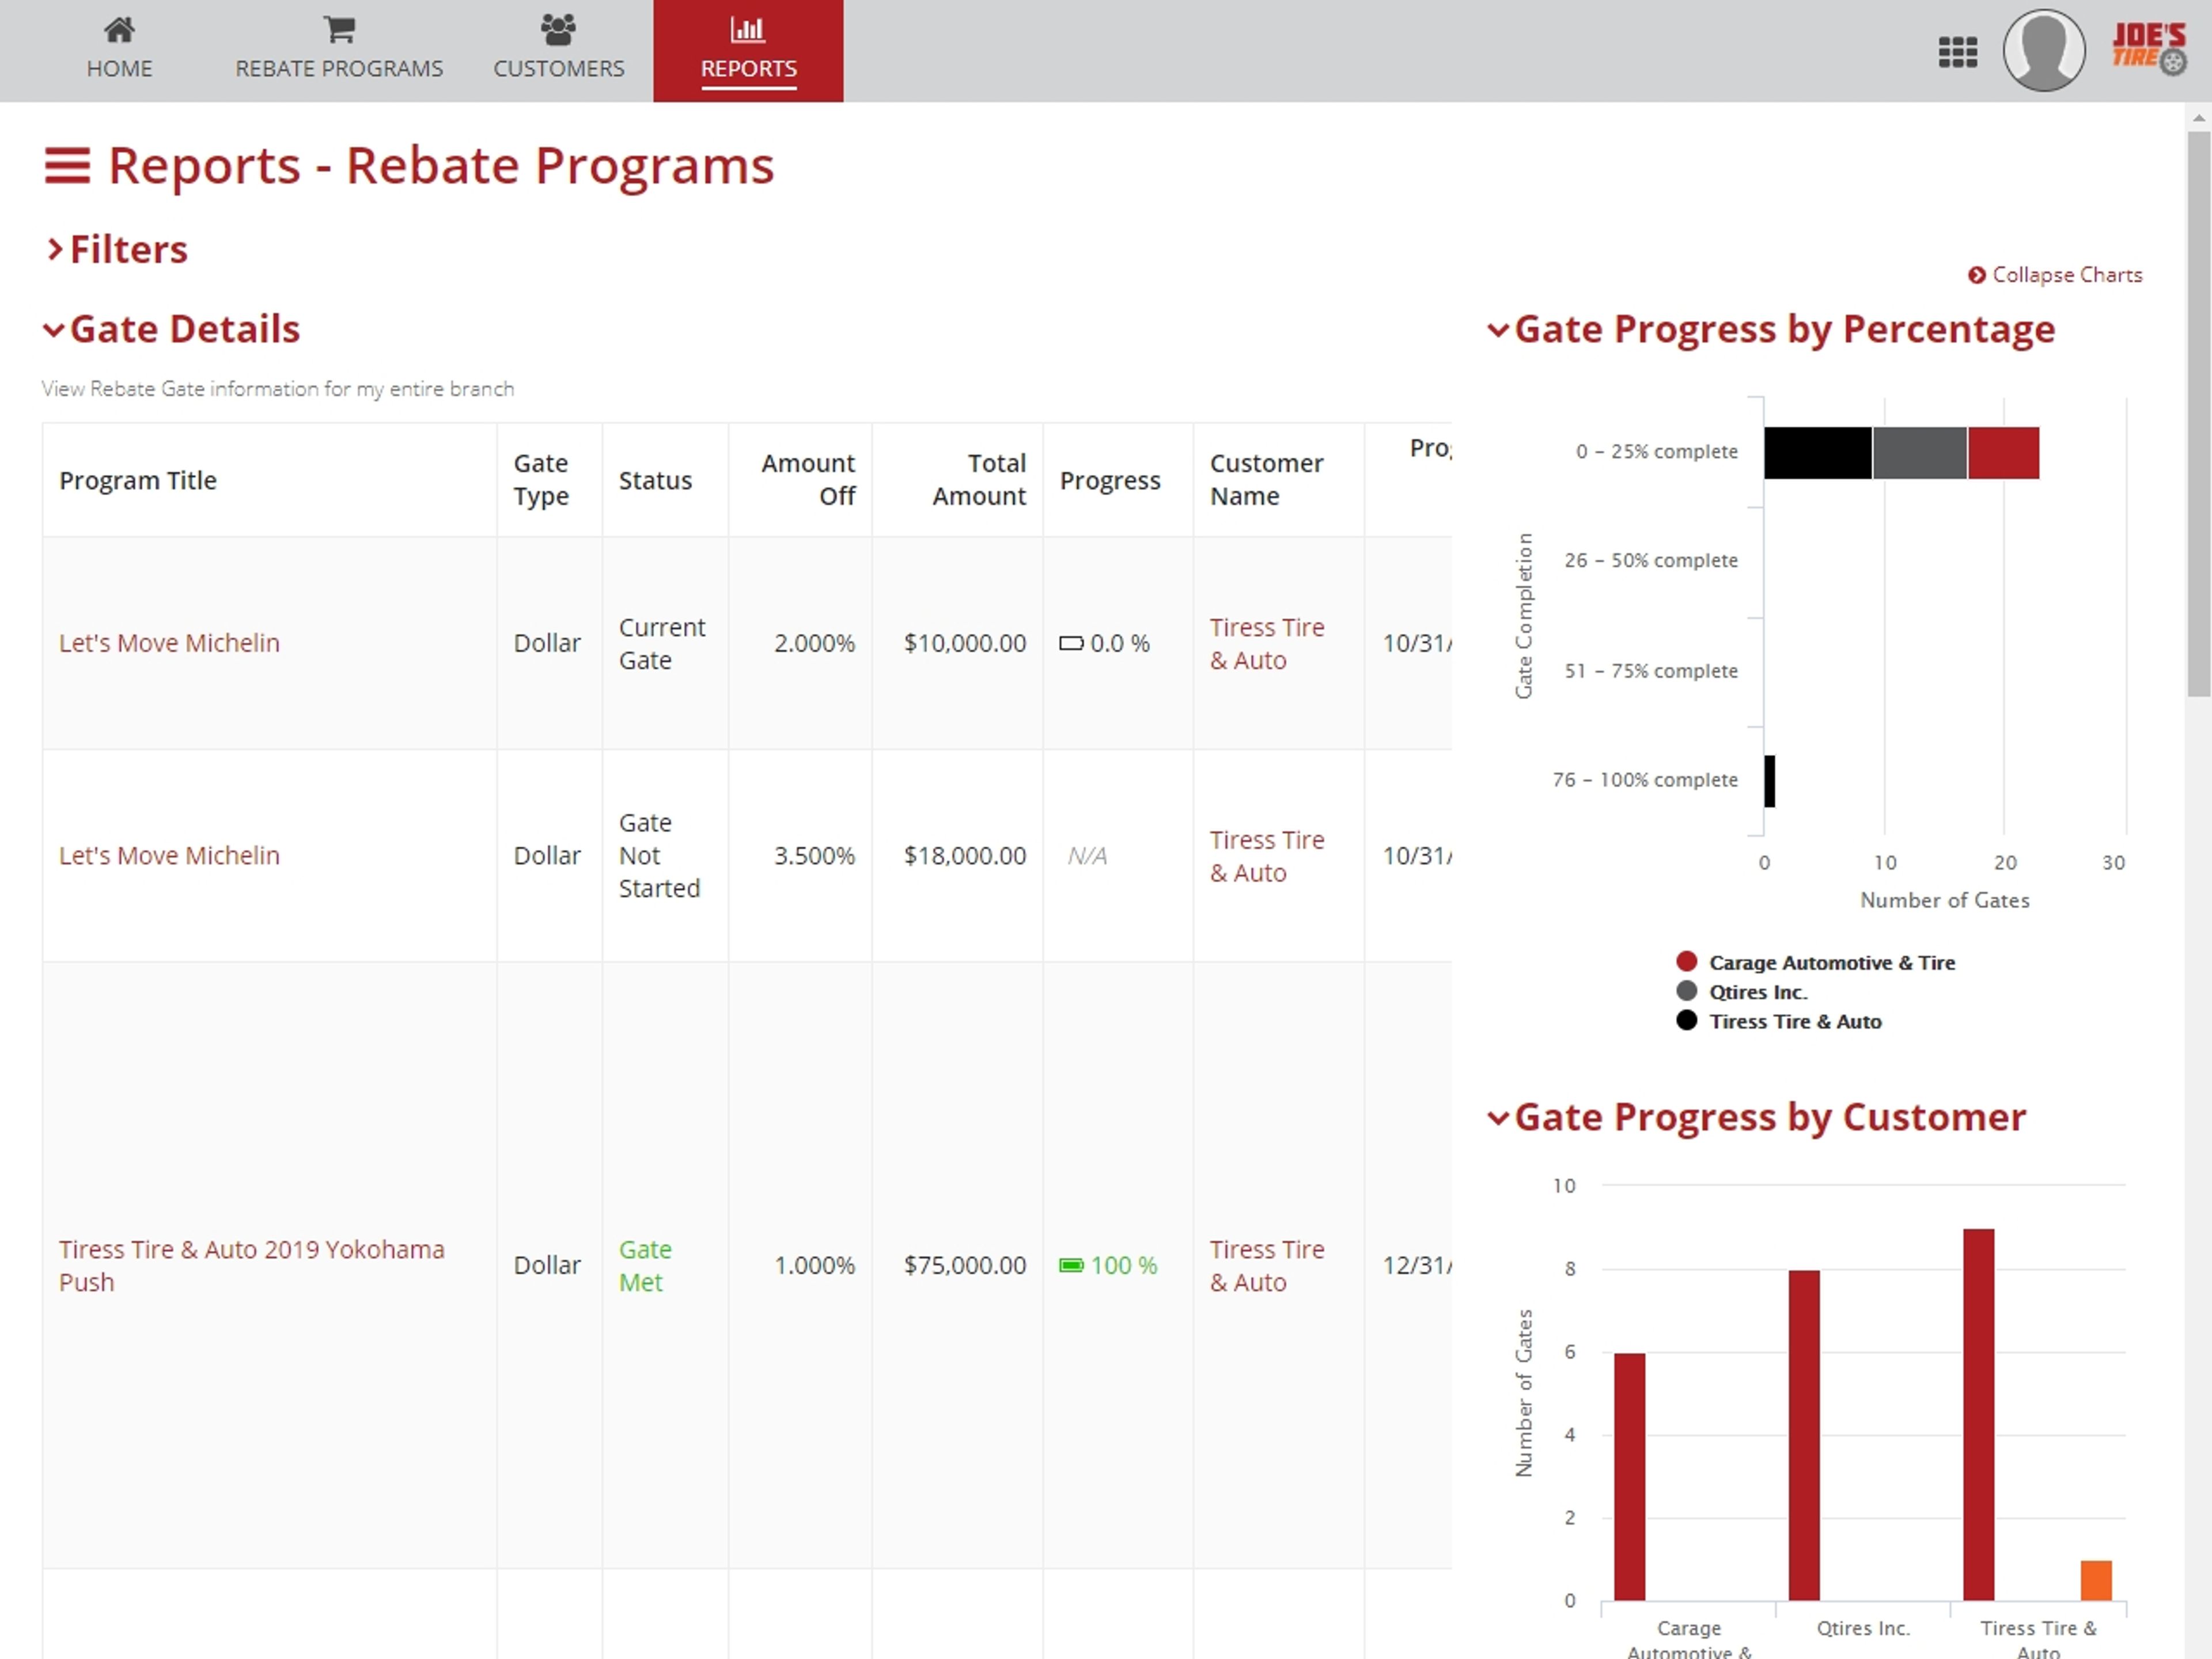Click the Collapse Charts arrow icon
Screen dimensions: 2212x1659
click(x=1976, y=275)
